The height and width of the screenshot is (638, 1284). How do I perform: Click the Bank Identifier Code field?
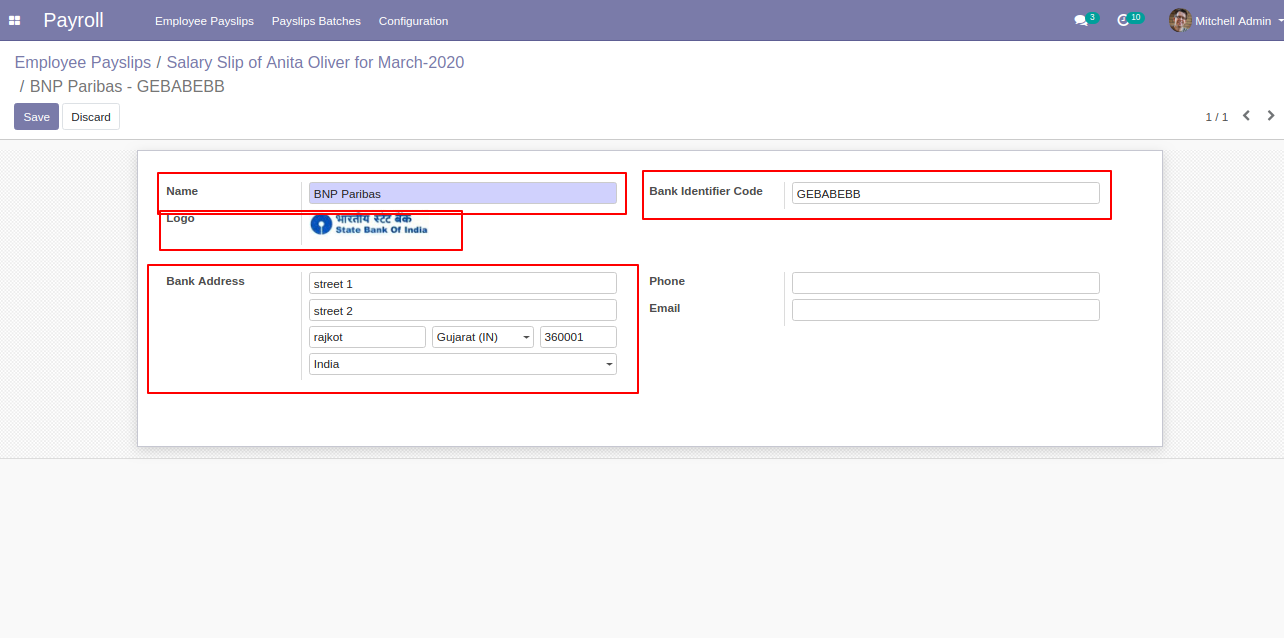946,194
